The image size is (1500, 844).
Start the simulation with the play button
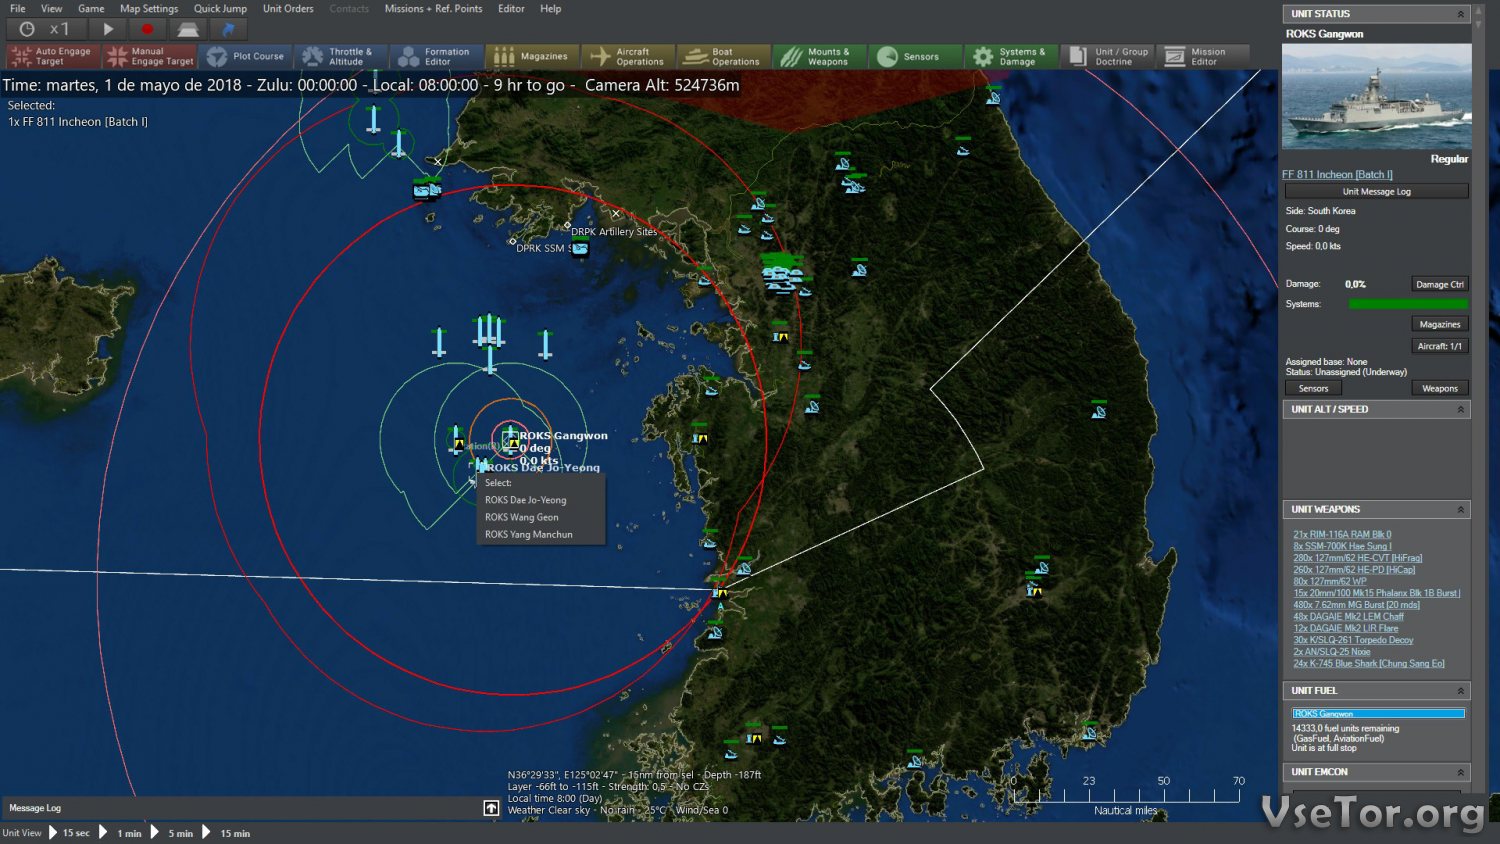(108, 29)
